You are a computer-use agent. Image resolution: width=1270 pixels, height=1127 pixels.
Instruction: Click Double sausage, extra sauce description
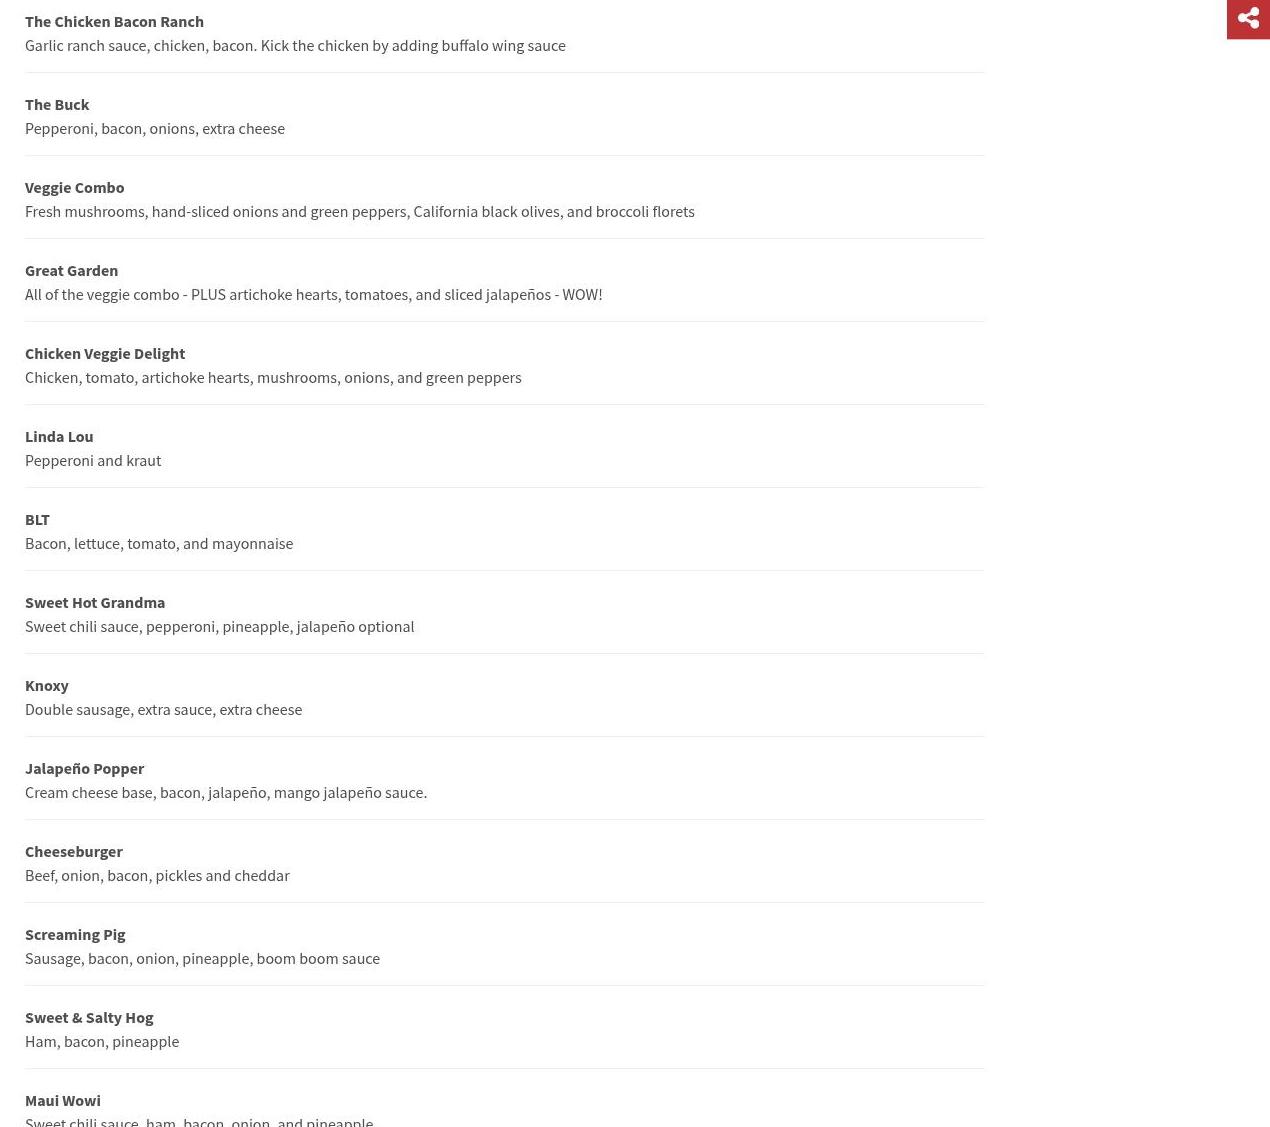point(163,709)
